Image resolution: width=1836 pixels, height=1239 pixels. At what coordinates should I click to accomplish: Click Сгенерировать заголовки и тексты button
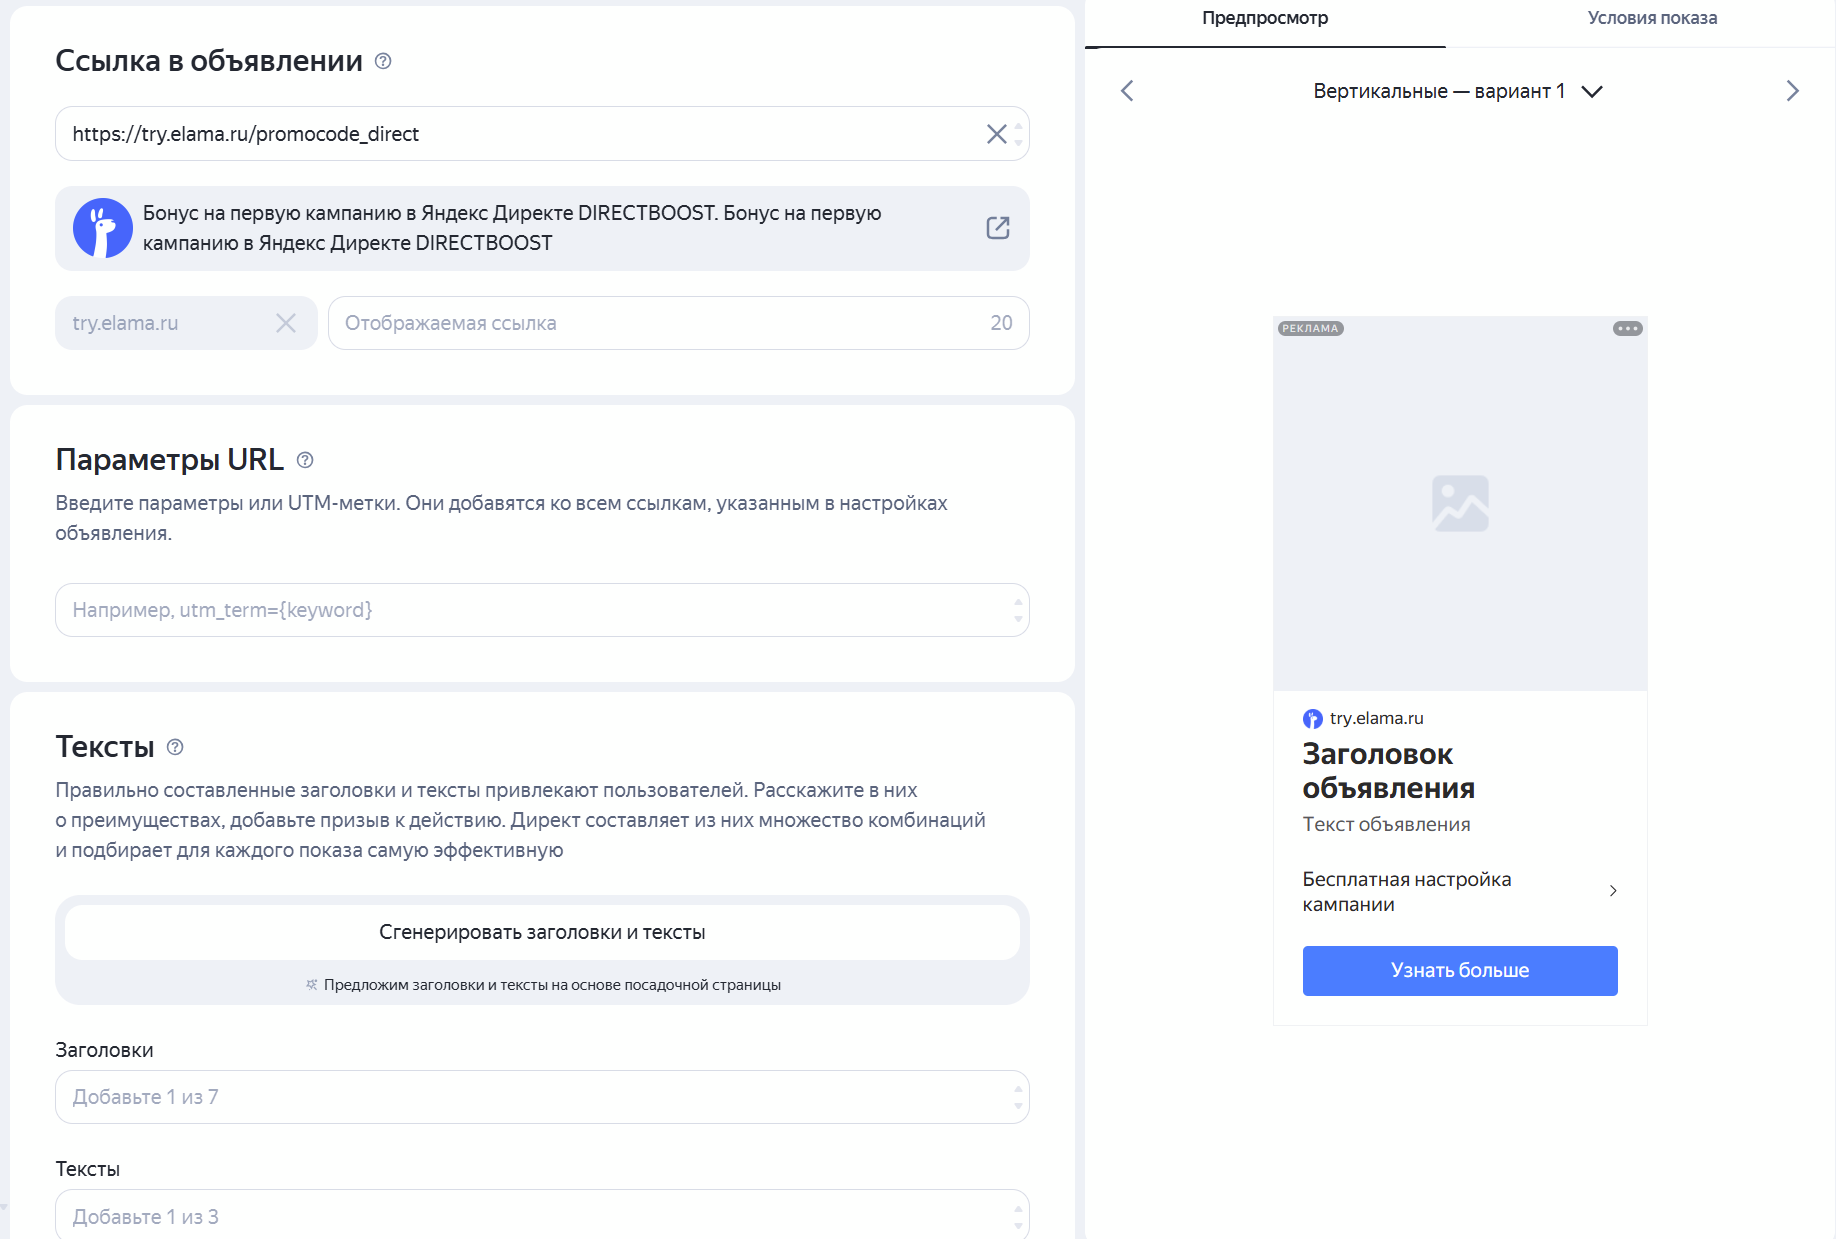point(542,932)
